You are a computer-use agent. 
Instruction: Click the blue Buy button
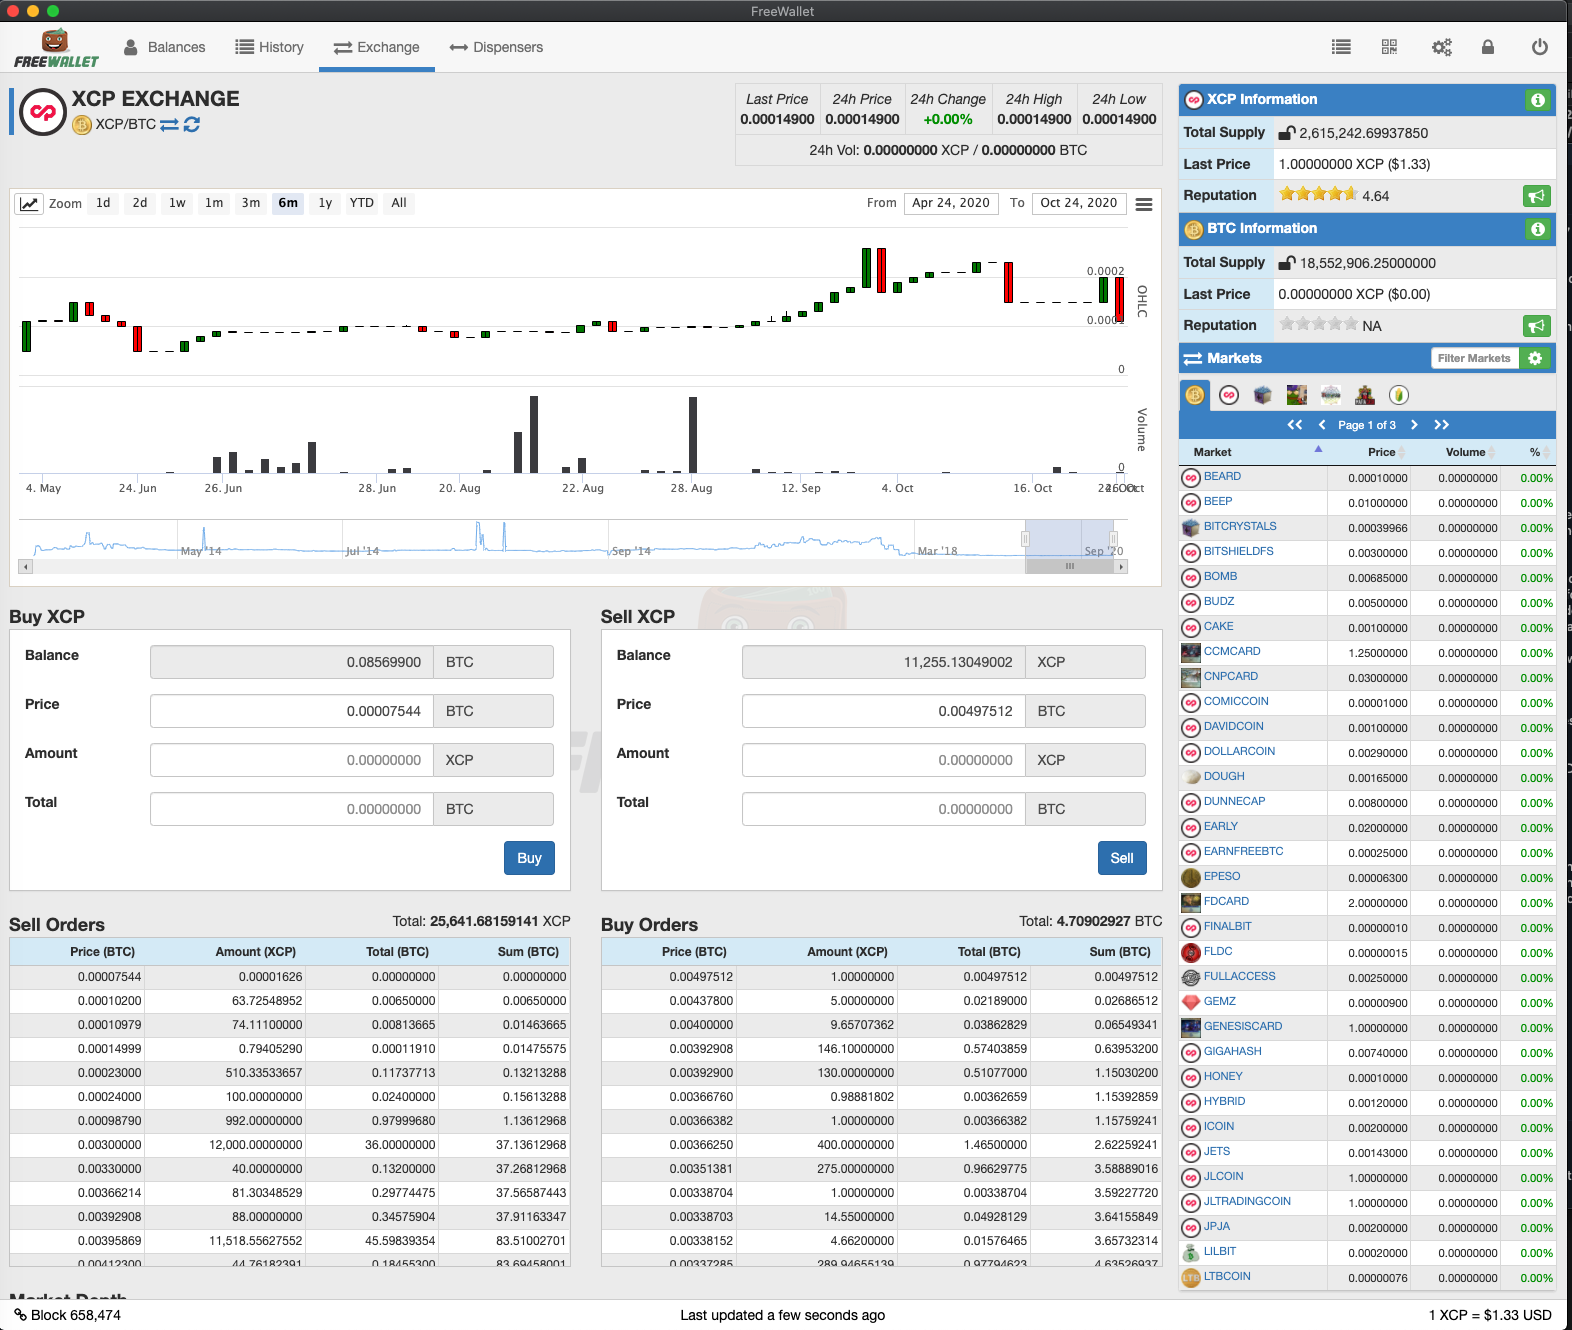point(529,858)
